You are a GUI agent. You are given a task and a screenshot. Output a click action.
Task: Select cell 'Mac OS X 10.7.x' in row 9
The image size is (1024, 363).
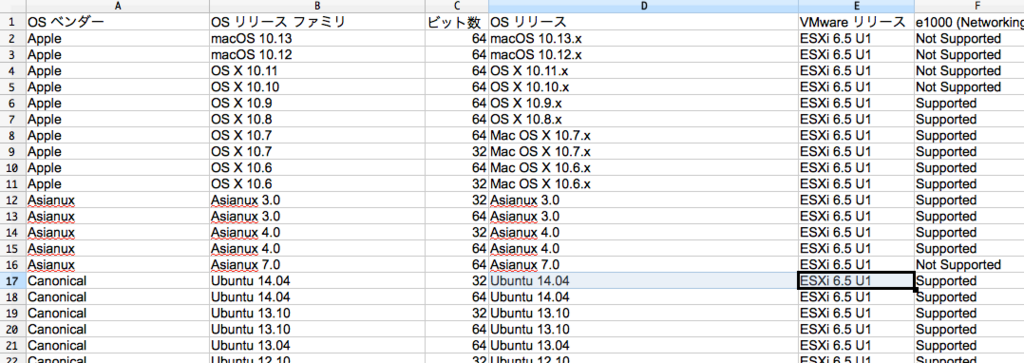[643, 151]
